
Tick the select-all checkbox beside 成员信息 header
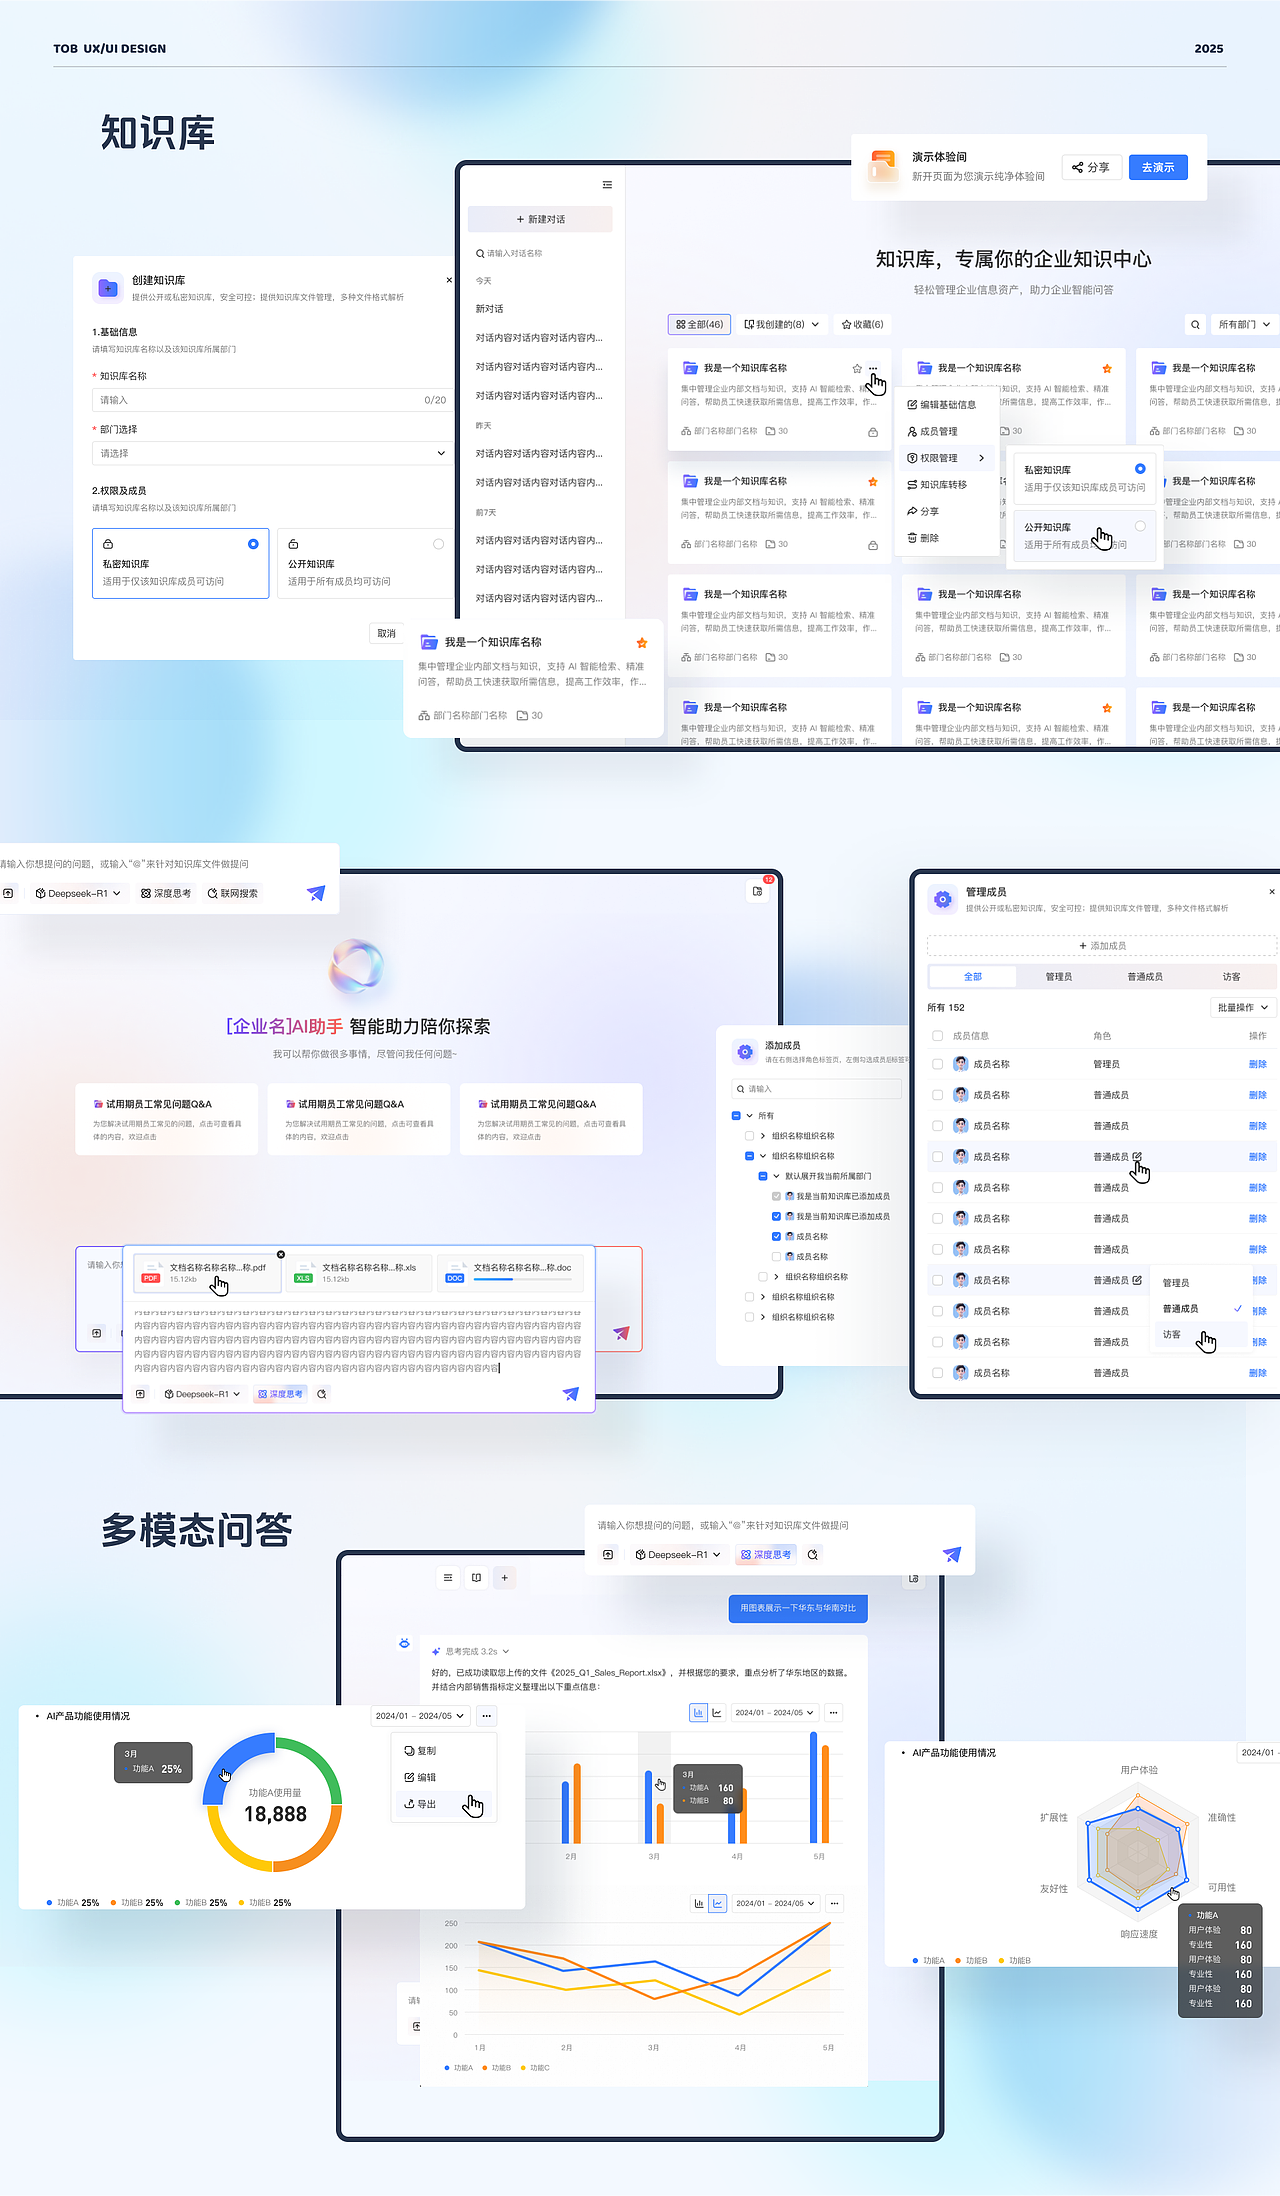(937, 1036)
